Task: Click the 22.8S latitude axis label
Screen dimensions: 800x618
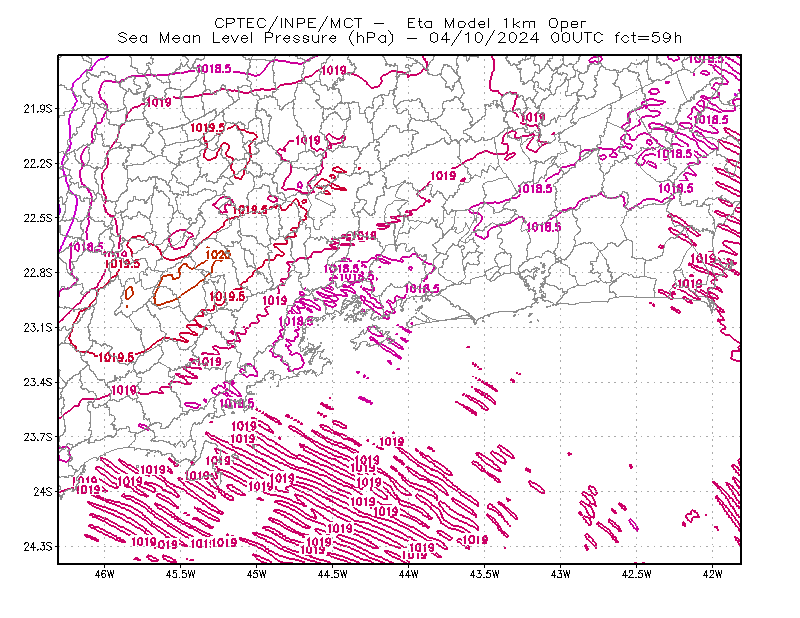Action: click(38, 273)
